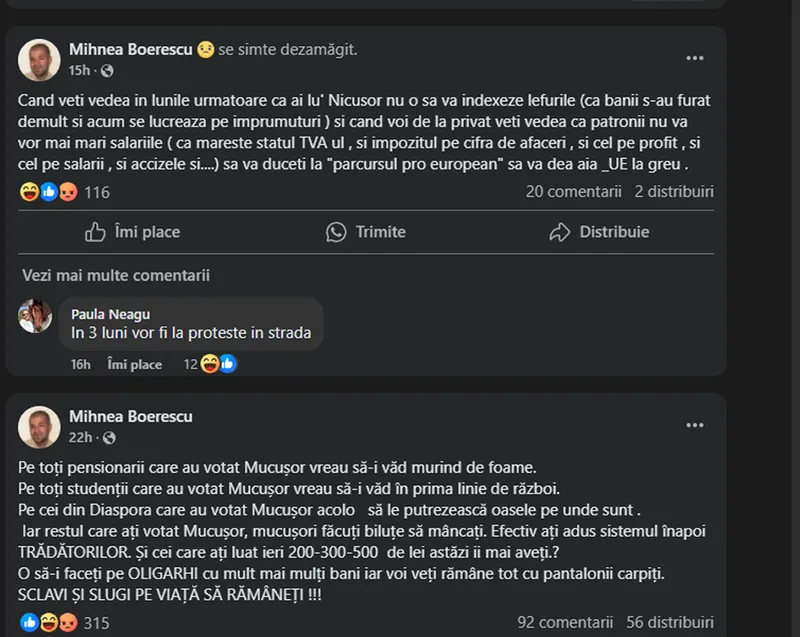The height and width of the screenshot is (637, 800).
Task: Expand Vezi mai multe comentarii
Action: pos(115,276)
